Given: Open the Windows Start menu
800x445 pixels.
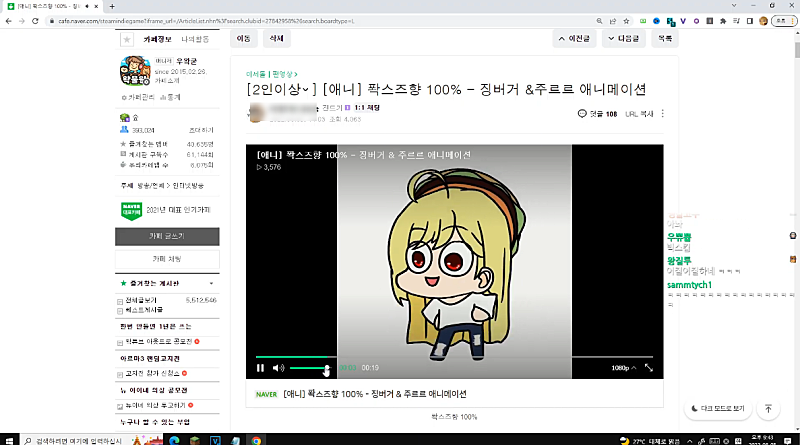Looking at the screenshot, I should (x=9, y=440).
